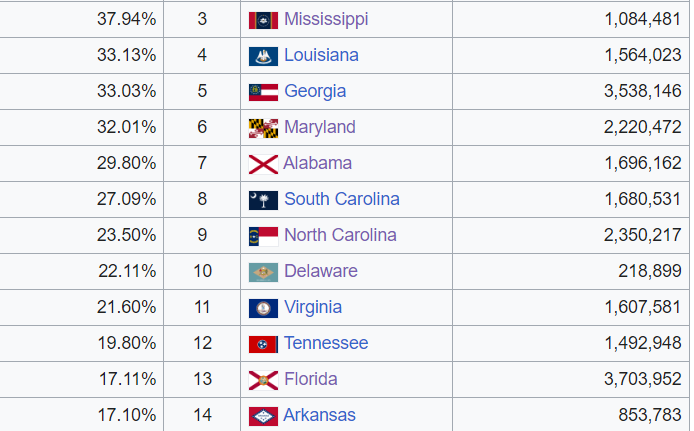The width and height of the screenshot is (694, 431).
Task: Click the Florida flag icon
Action: point(263,381)
